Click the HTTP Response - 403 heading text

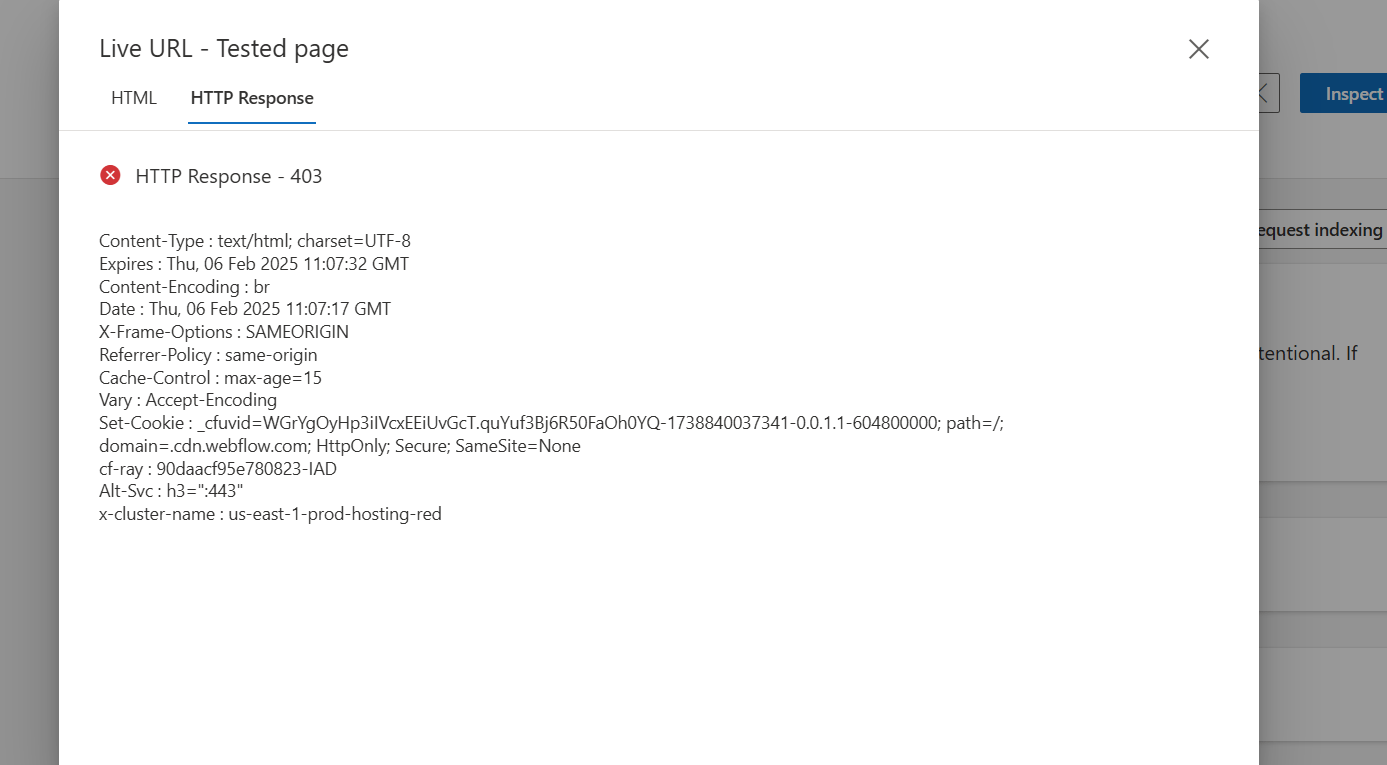point(229,176)
